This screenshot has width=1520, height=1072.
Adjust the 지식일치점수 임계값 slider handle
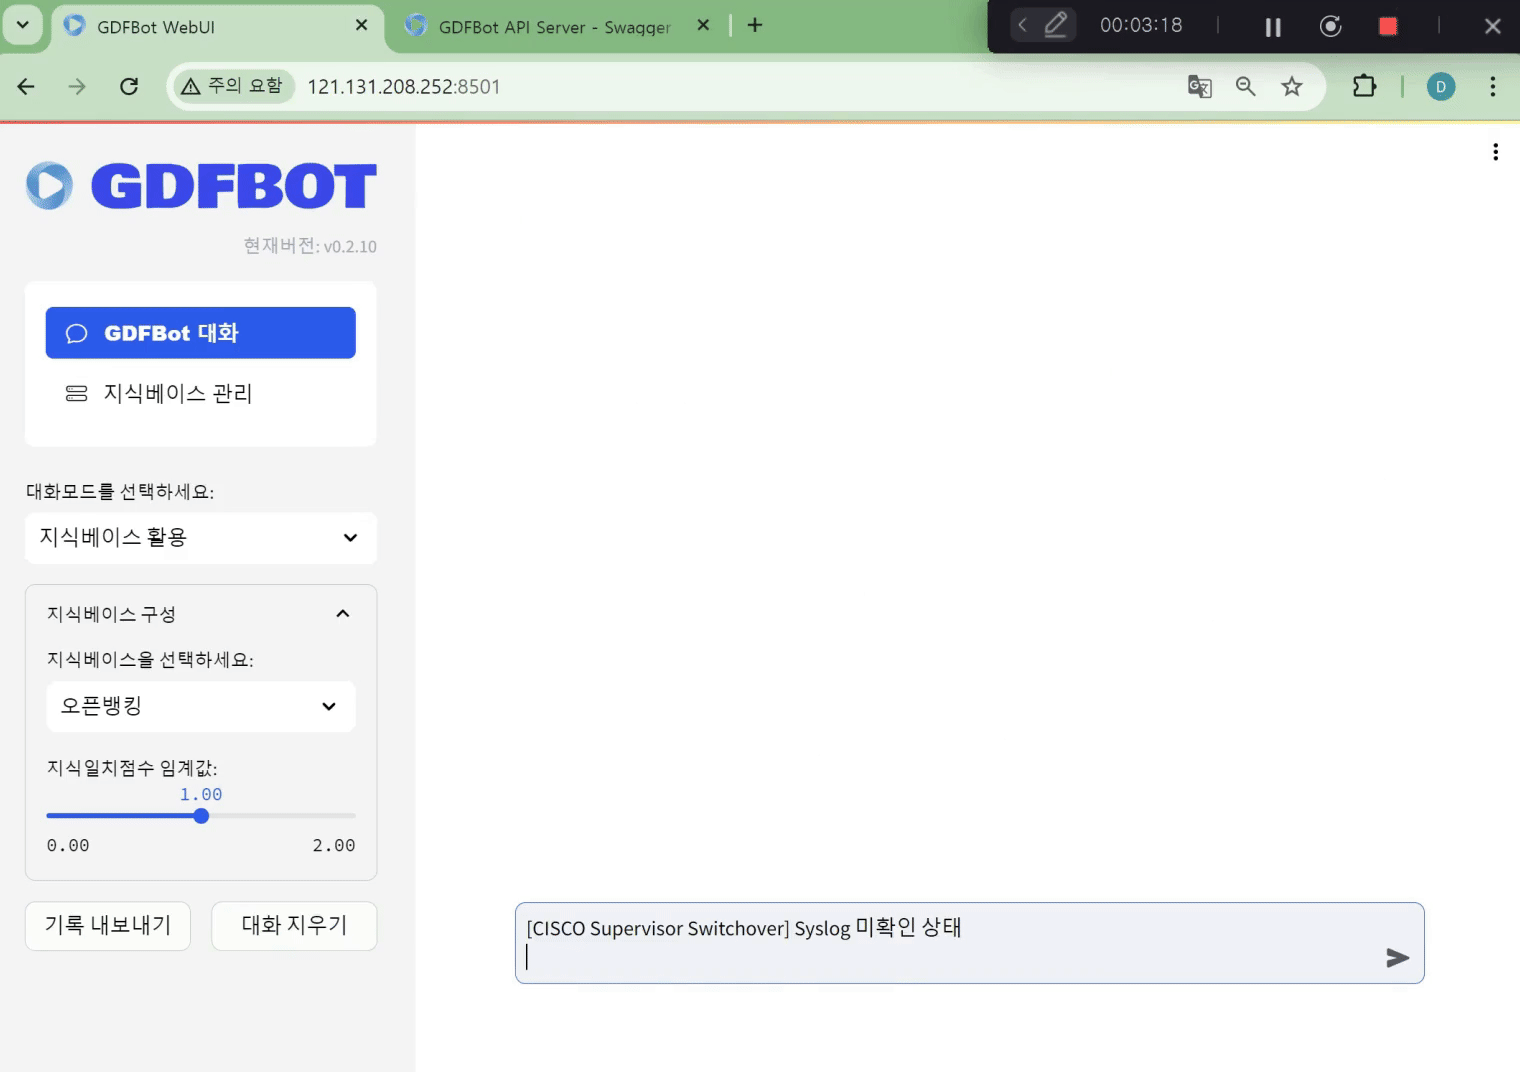(x=201, y=816)
